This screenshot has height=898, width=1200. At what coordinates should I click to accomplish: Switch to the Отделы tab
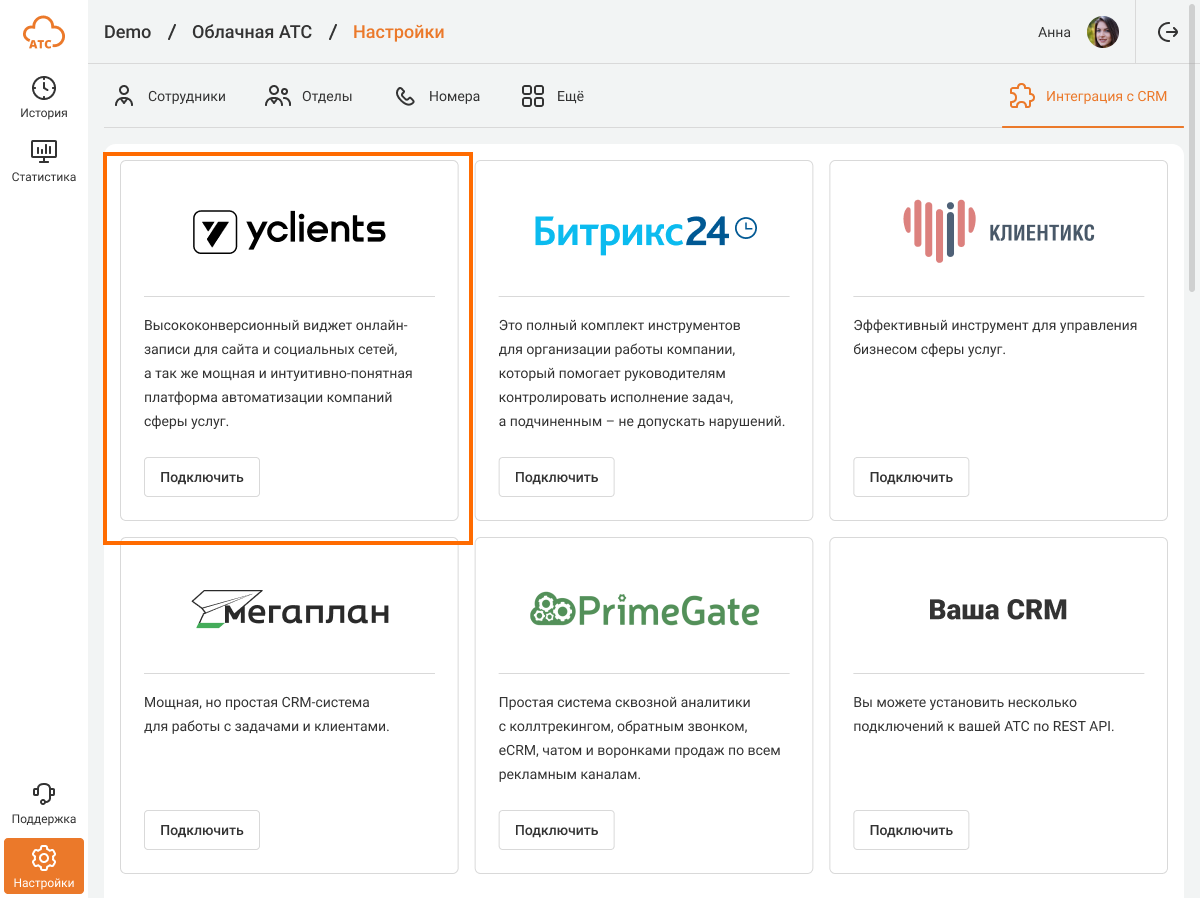(x=309, y=96)
